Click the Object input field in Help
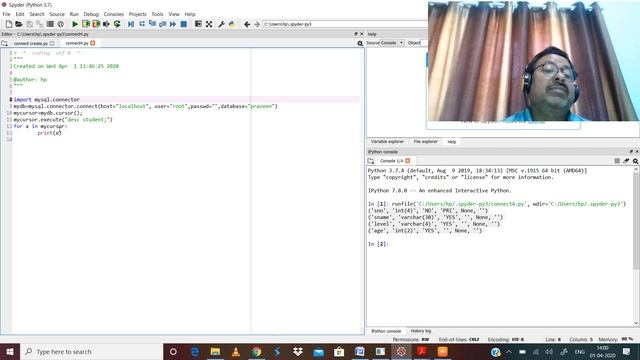Screen dimensions: 640x360 tap(424, 43)
